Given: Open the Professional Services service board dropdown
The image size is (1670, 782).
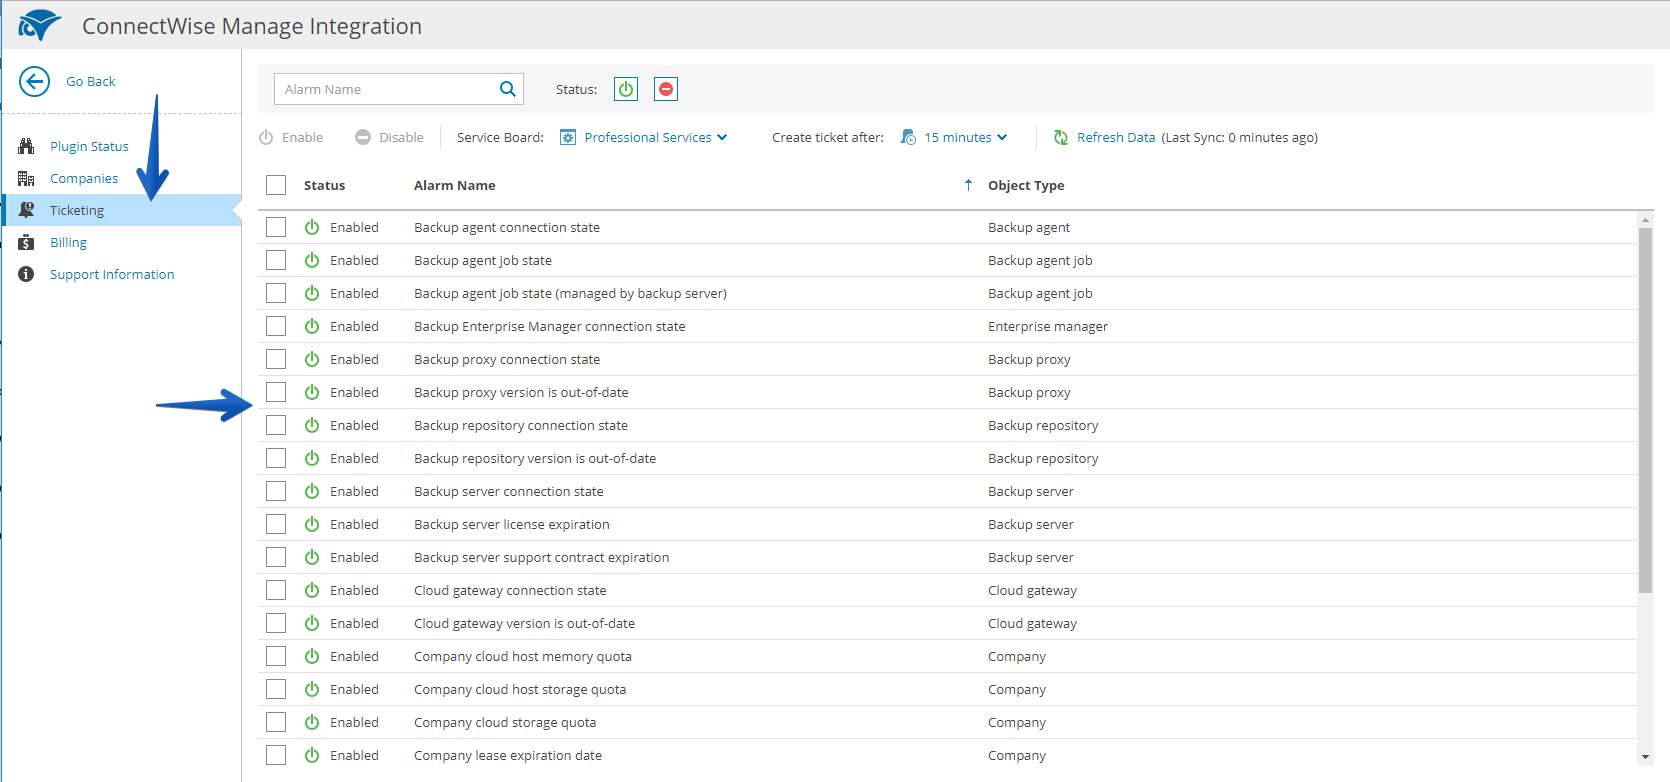Looking at the screenshot, I should 656,137.
